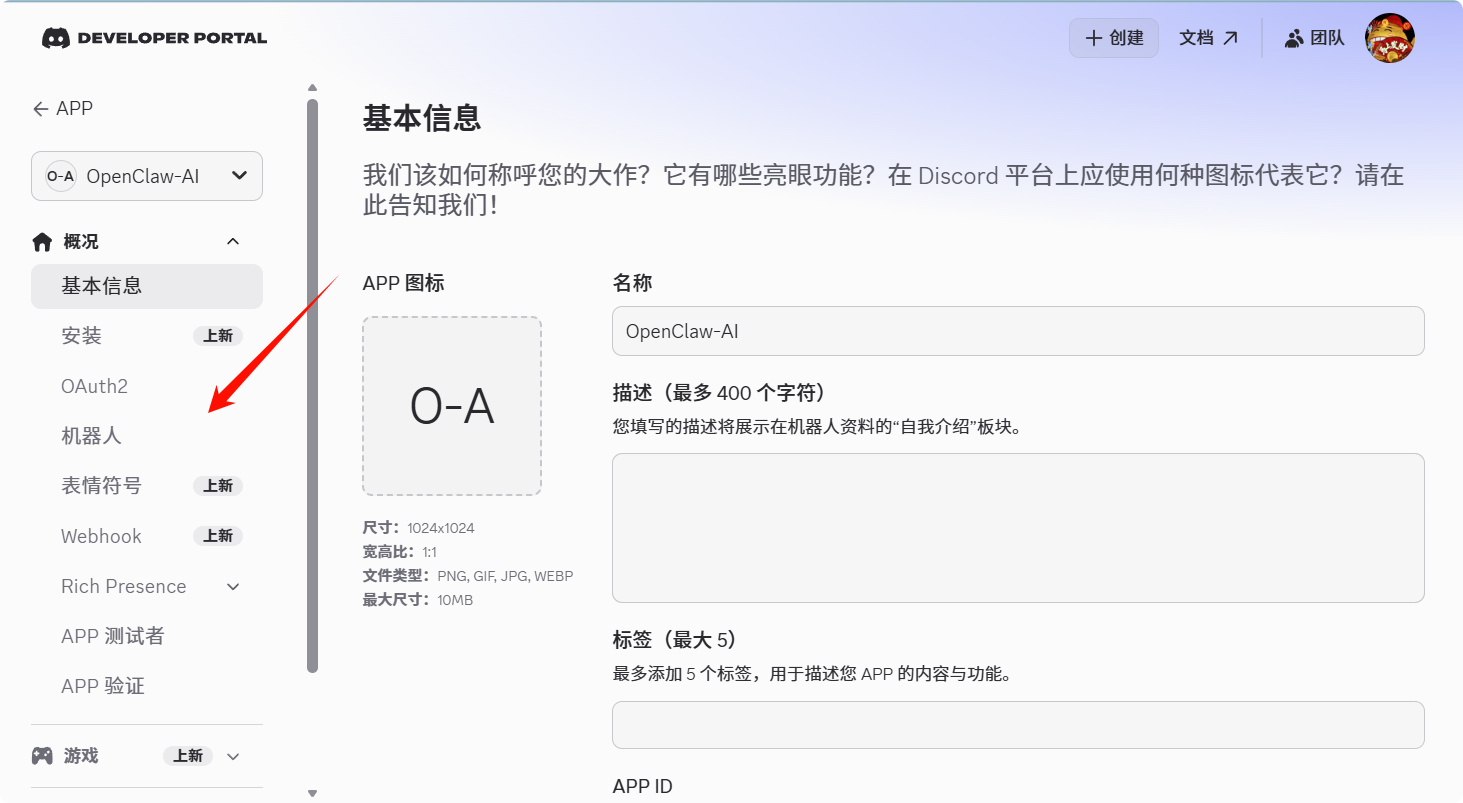Click the team people icon
The width and height of the screenshot is (1463, 803).
[1294, 38]
